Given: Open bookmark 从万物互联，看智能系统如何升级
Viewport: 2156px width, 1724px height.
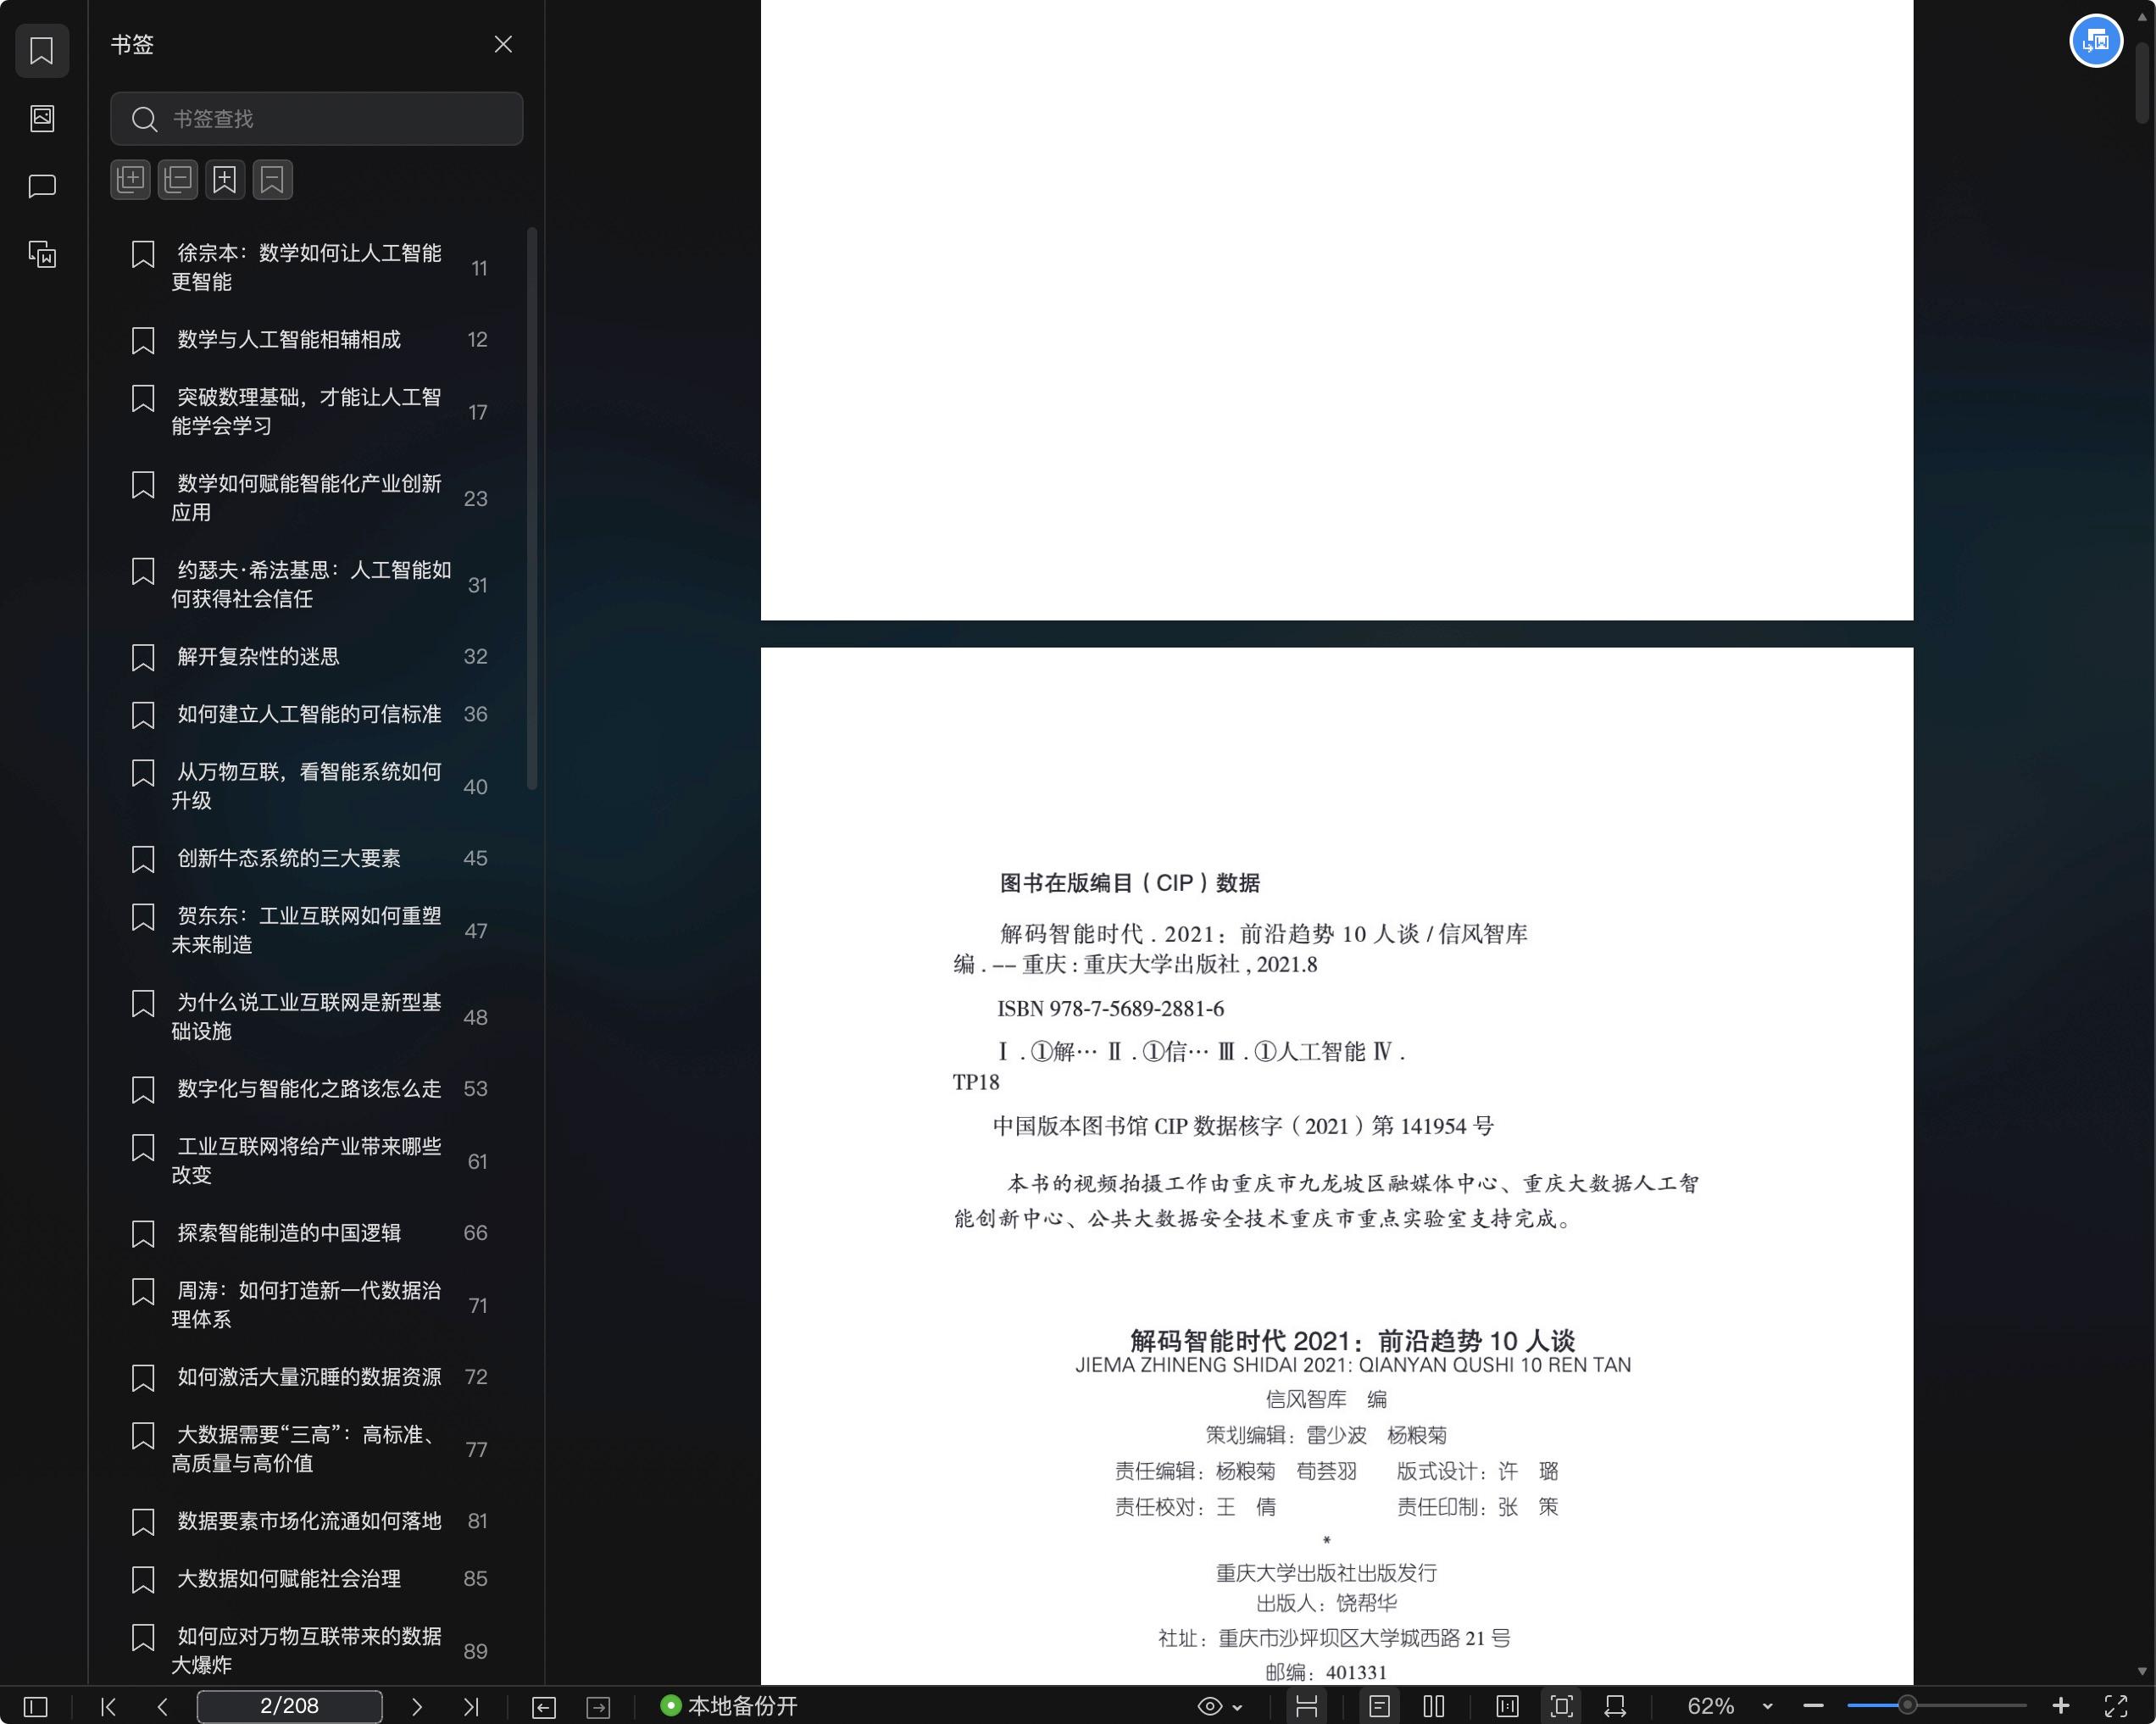Looking at the screenshot, I should pyautogui.click(x=310, y=786).
